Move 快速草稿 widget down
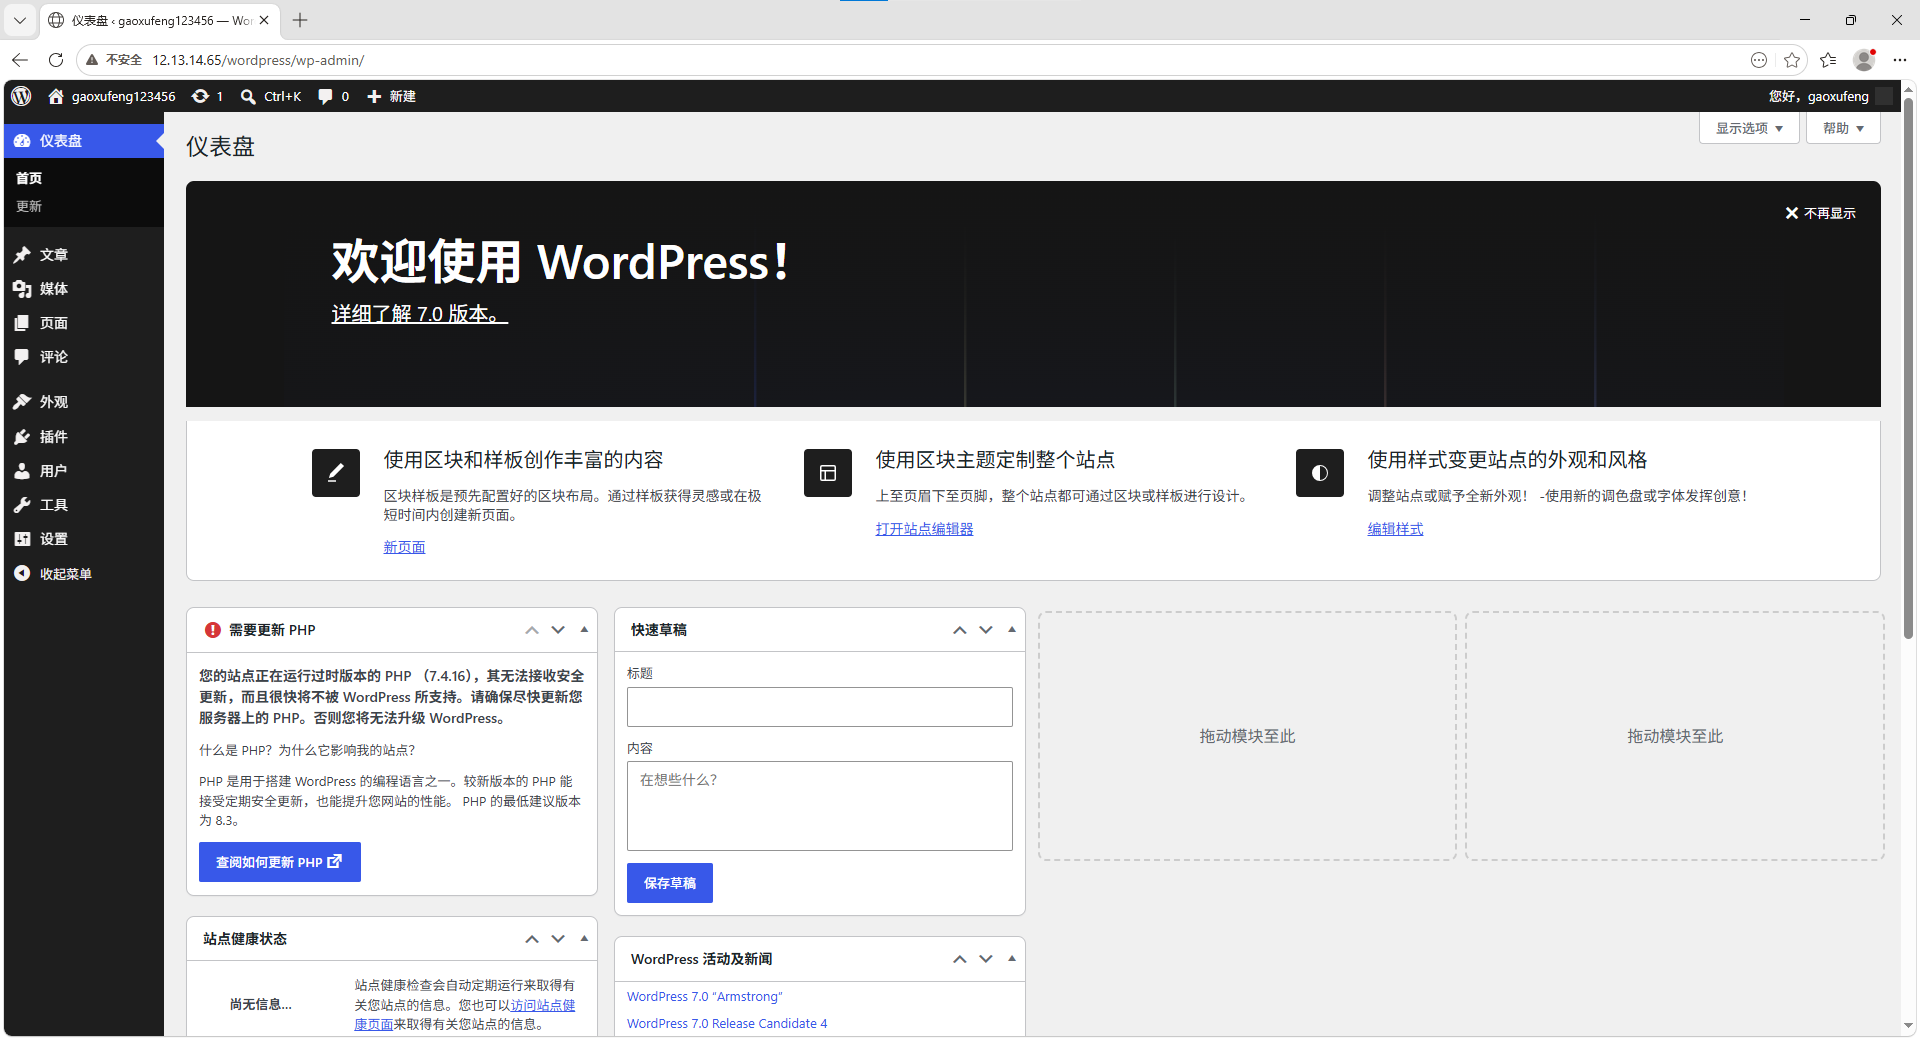The width and height of the screenshot is (1920, 1038). [986, 630]
